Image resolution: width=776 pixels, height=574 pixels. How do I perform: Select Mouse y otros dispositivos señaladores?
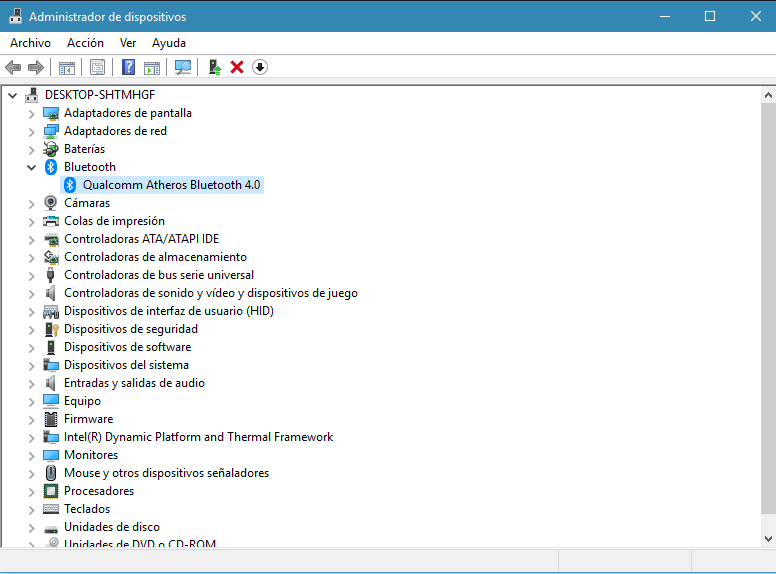coord(166,473)
